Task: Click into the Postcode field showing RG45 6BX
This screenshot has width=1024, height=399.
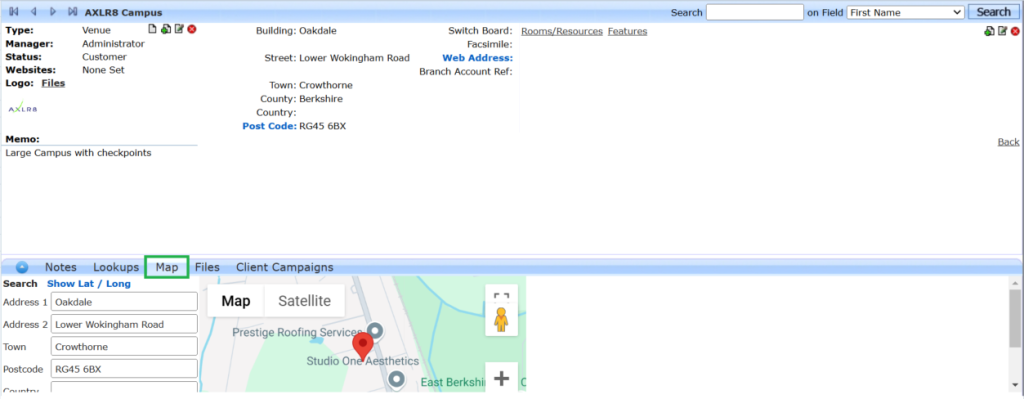Action: coord(124,369)
